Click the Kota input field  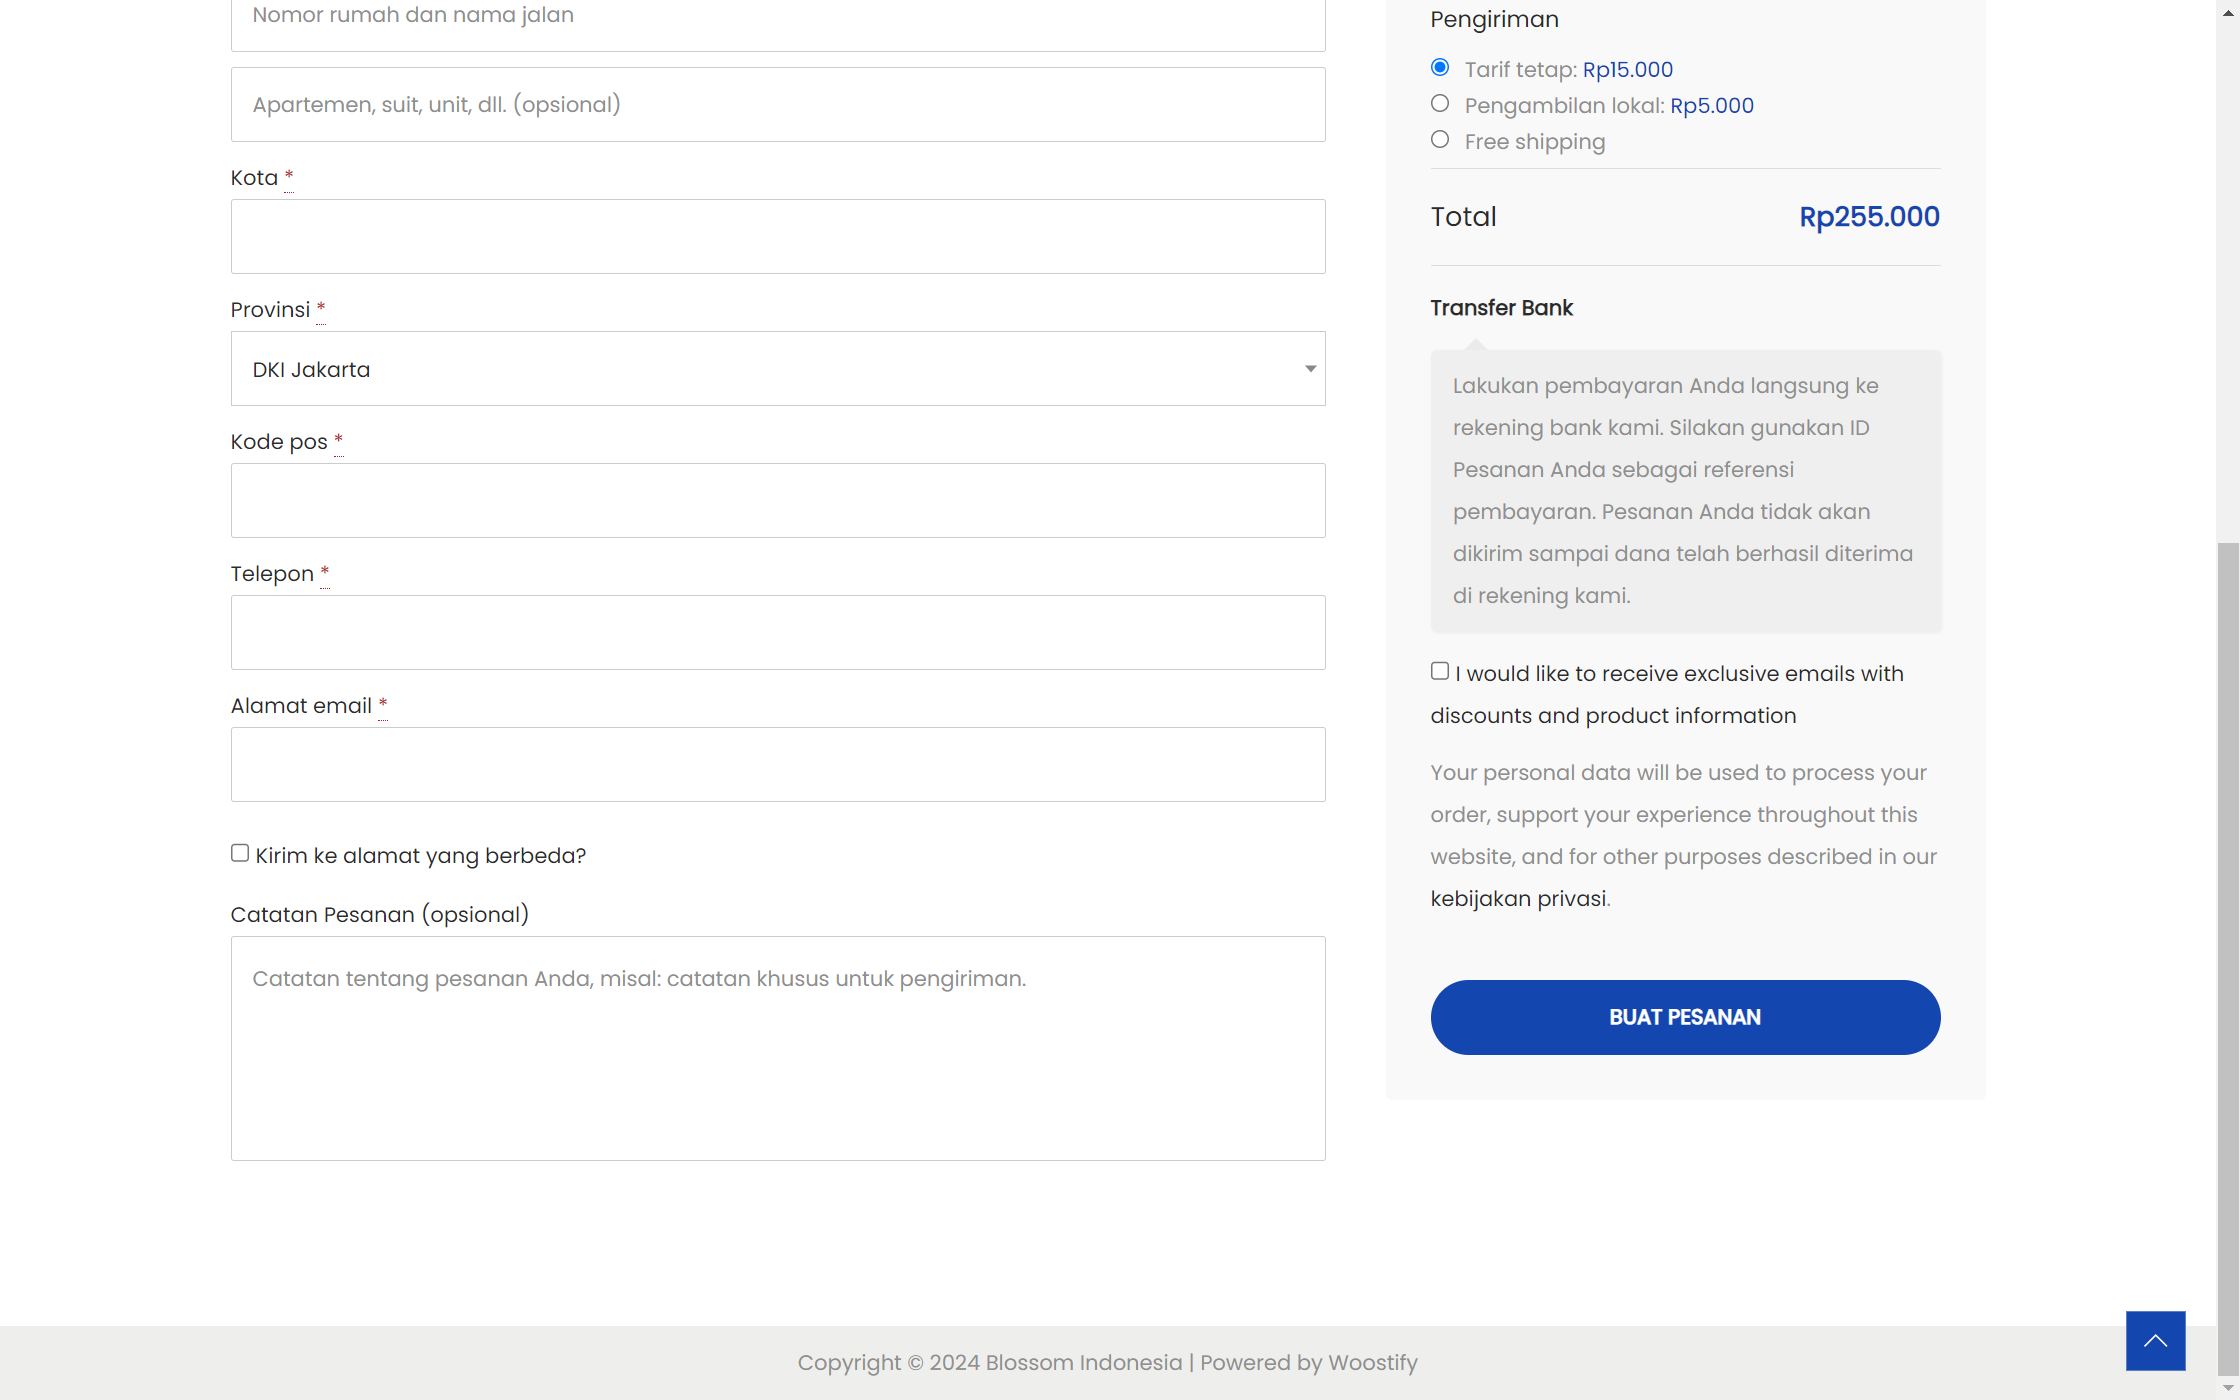tap(778, 237)
